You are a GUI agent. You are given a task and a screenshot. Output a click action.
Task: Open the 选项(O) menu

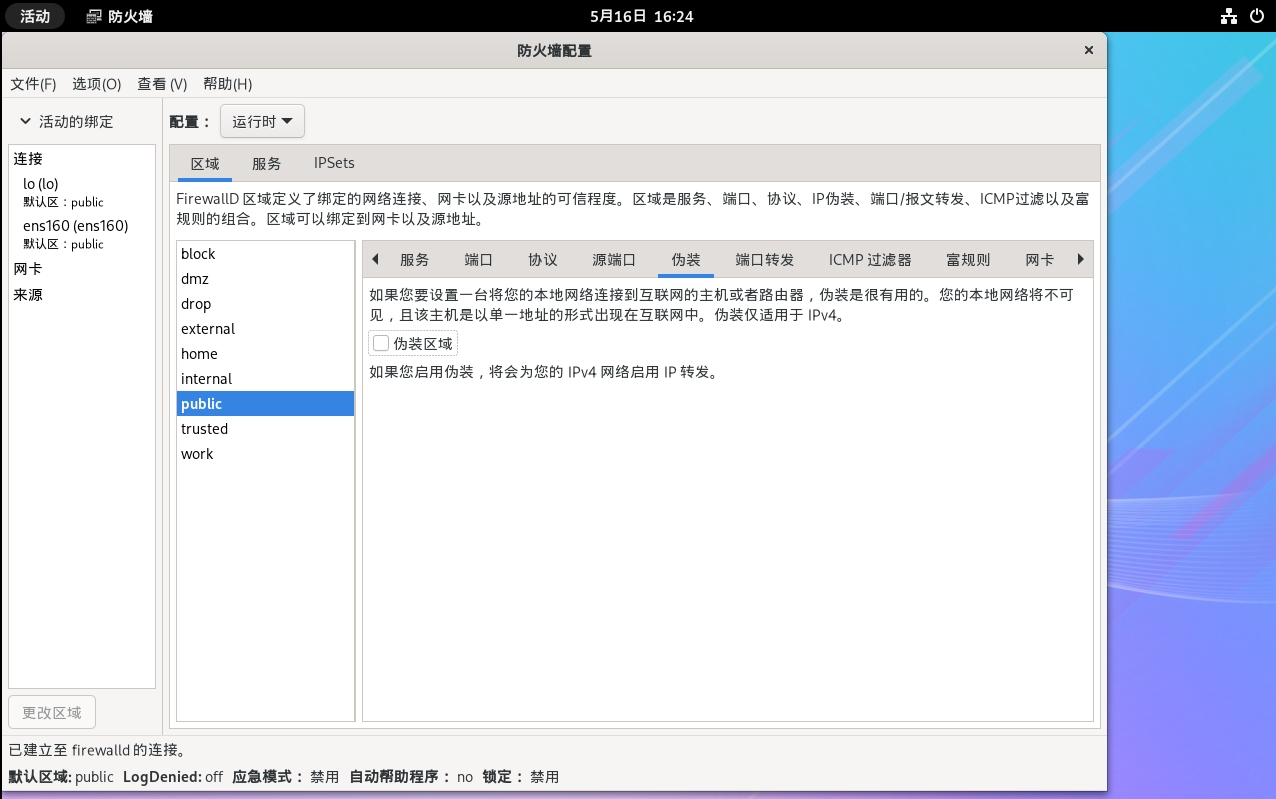(96, 84)
